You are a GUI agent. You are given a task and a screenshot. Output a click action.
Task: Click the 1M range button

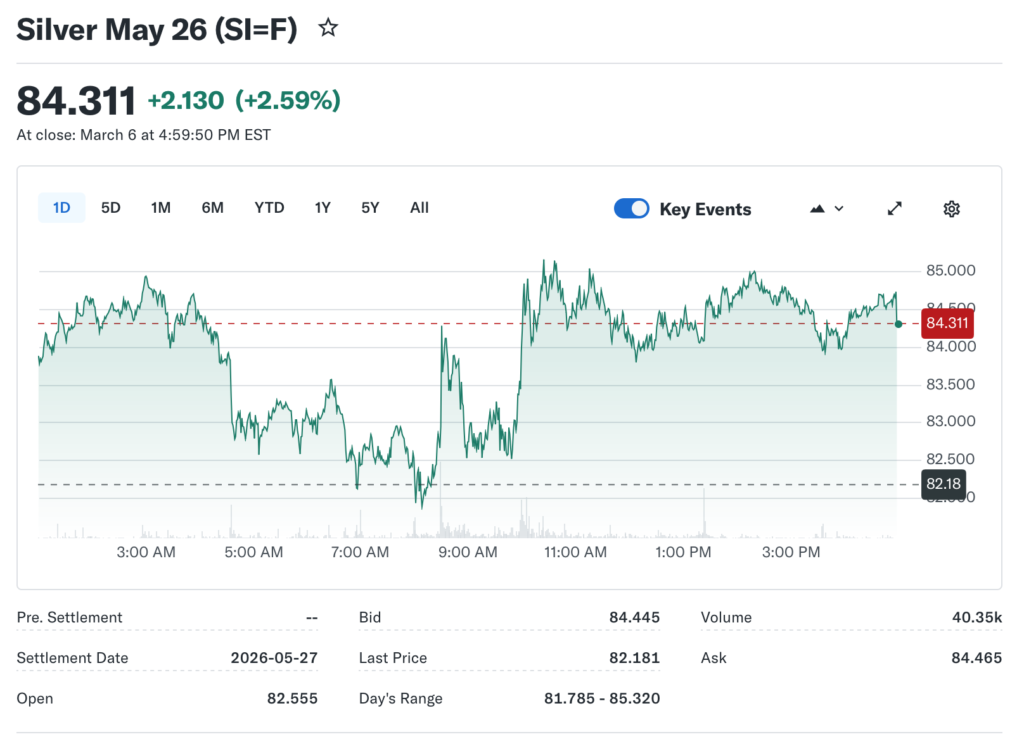[x=161, y=207]
